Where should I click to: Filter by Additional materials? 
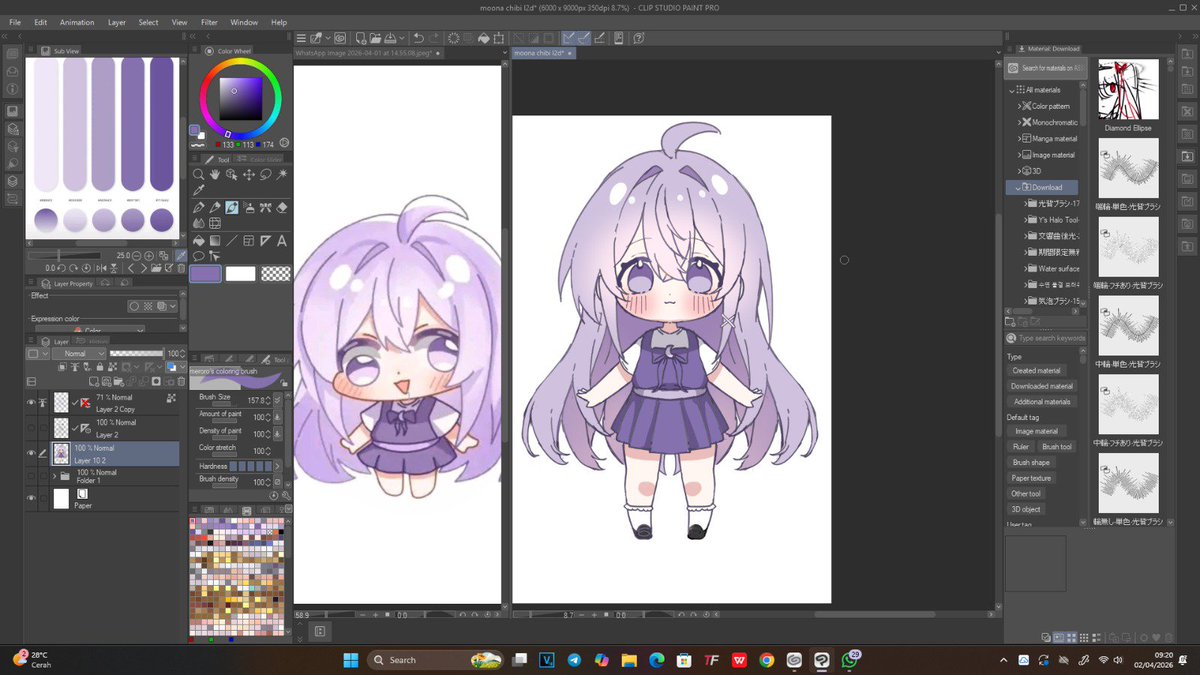[1042, 402]
